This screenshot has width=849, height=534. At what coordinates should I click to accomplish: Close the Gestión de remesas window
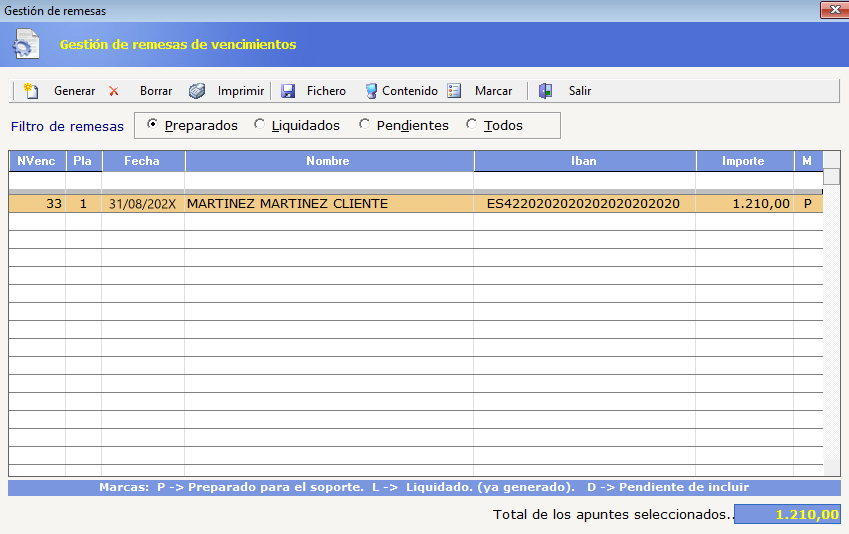coord(834,10)
